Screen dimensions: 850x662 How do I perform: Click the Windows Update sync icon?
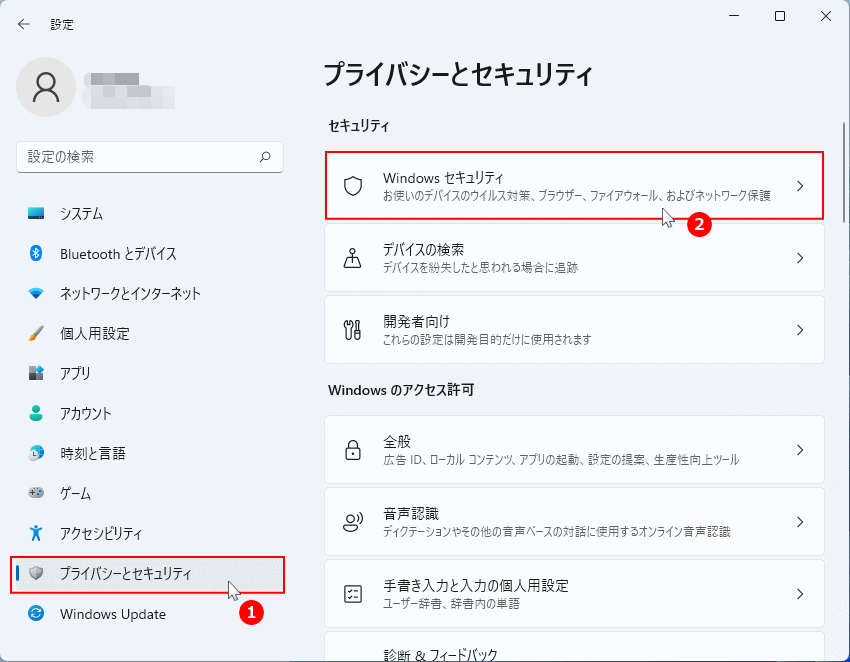coord(36,613)
